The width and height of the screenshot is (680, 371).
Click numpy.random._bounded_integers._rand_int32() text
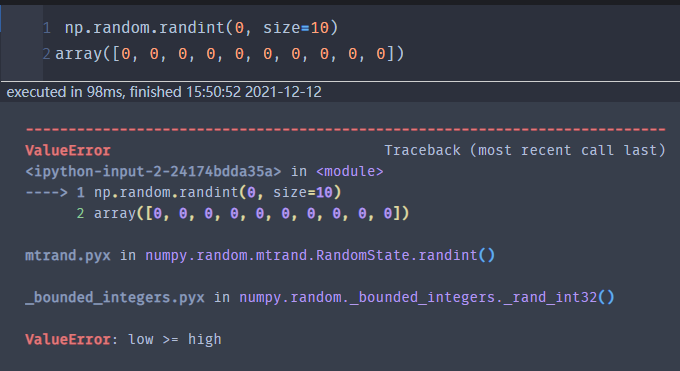(x=427, y=297)
